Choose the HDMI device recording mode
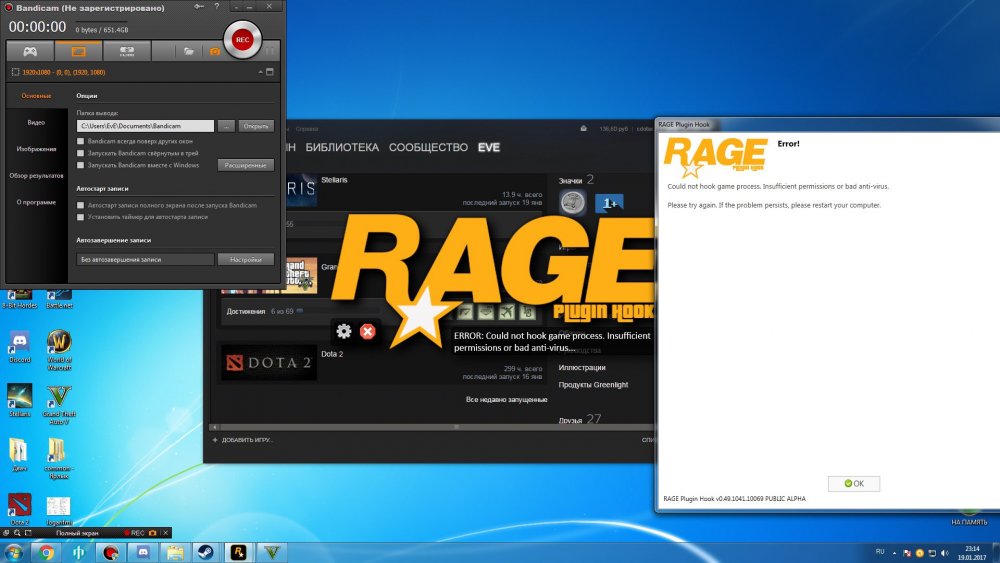Screen dimensions: 1000x563 [x=127, y=51]
